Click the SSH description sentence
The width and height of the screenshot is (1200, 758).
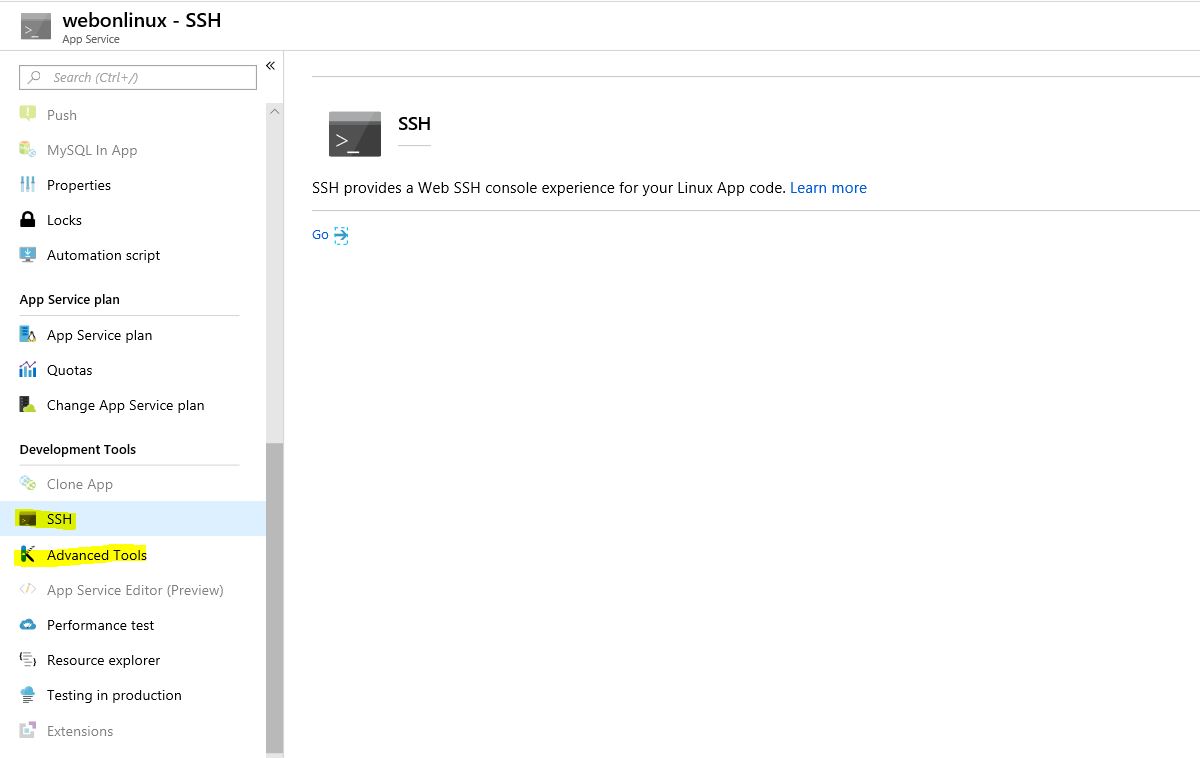(549, 188)
